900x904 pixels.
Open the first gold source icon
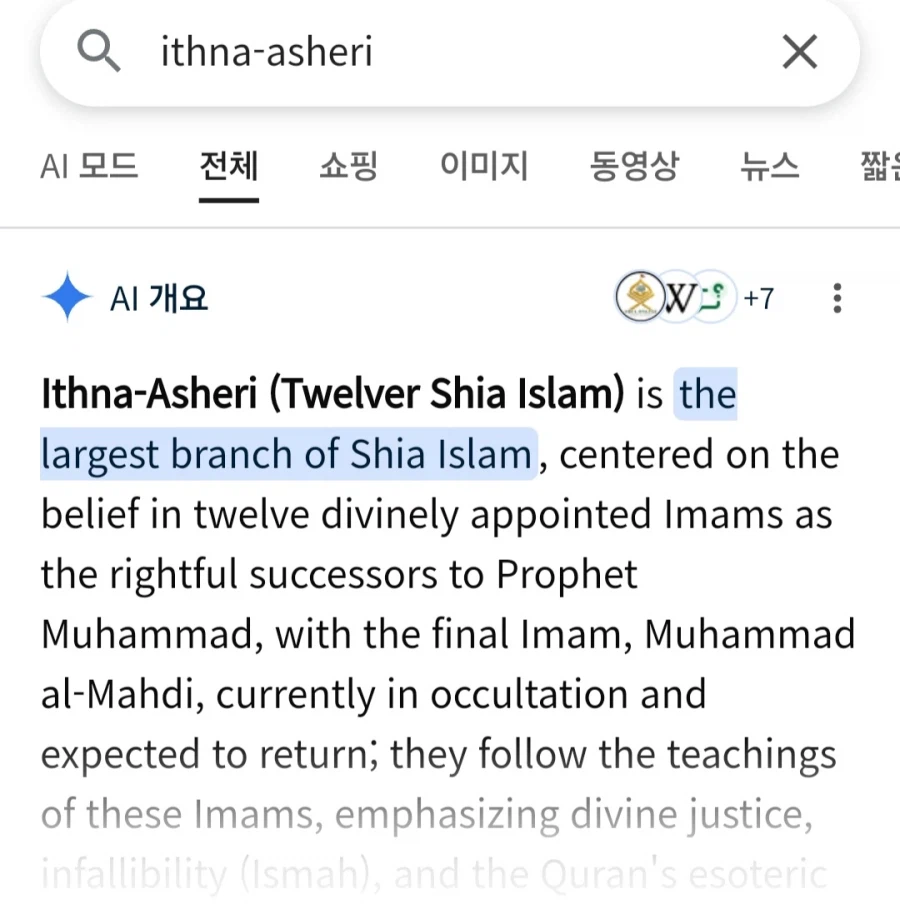coord(638,297)
